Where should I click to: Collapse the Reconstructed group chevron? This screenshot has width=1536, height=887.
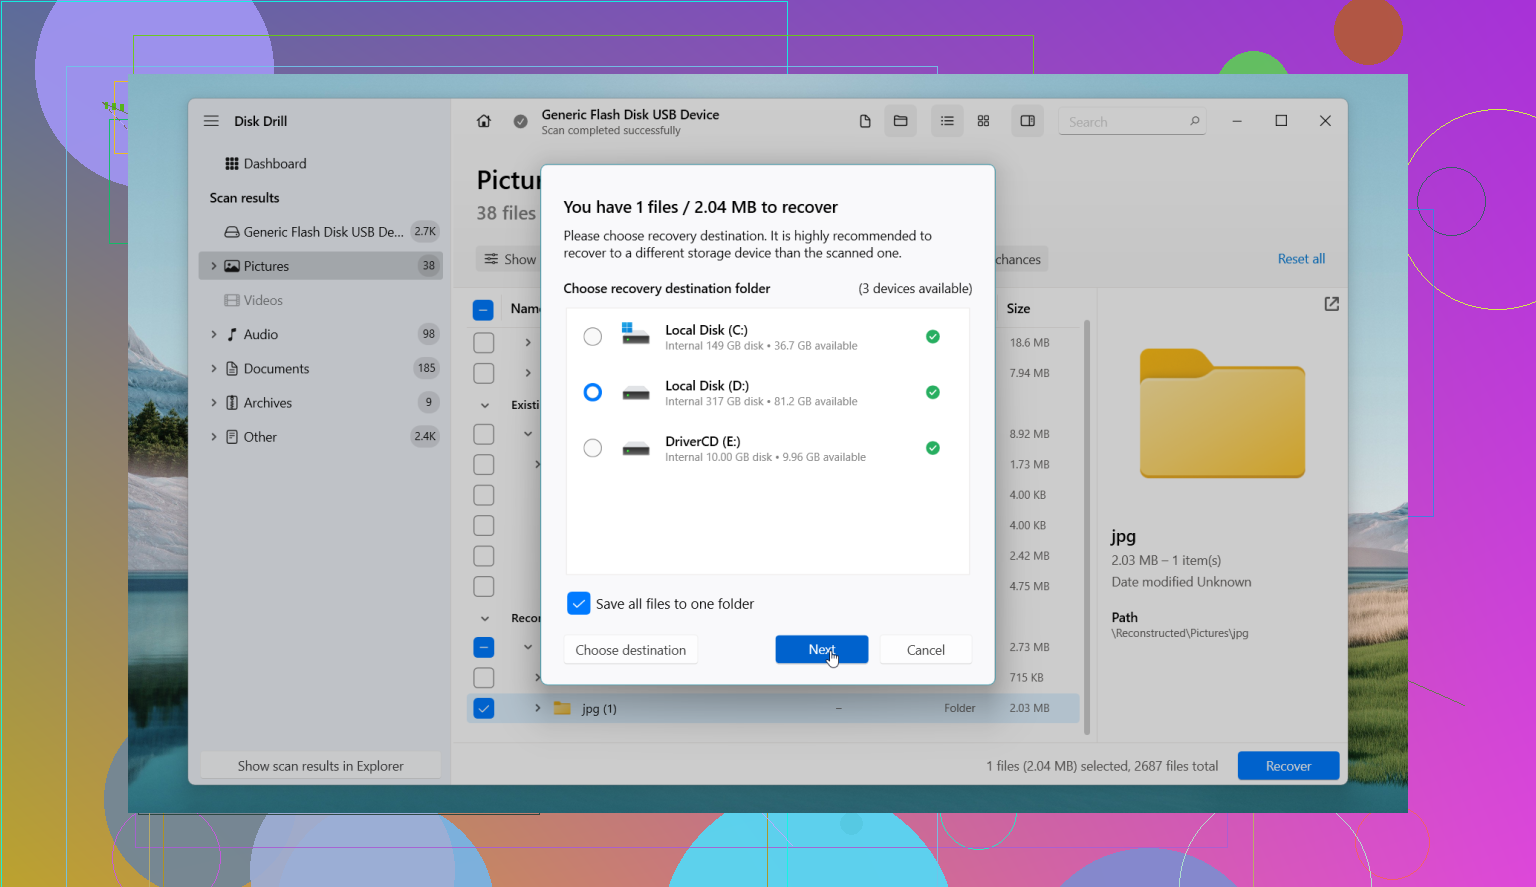pos(485,619)
